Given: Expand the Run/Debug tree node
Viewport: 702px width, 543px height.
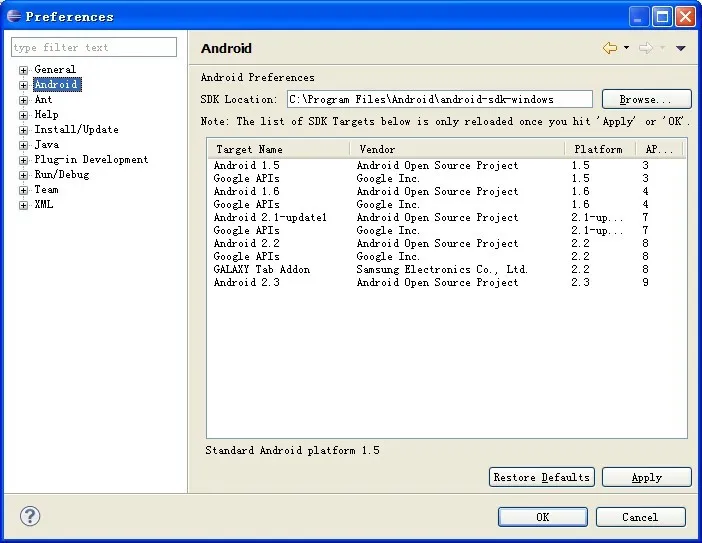Looking at the screenshot, I should coord(23,175).
